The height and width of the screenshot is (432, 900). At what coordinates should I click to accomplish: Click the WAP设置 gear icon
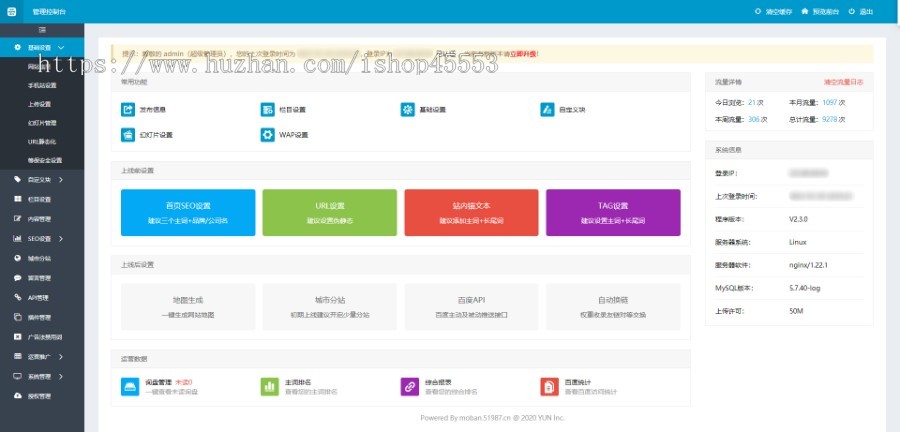[267, 135]
